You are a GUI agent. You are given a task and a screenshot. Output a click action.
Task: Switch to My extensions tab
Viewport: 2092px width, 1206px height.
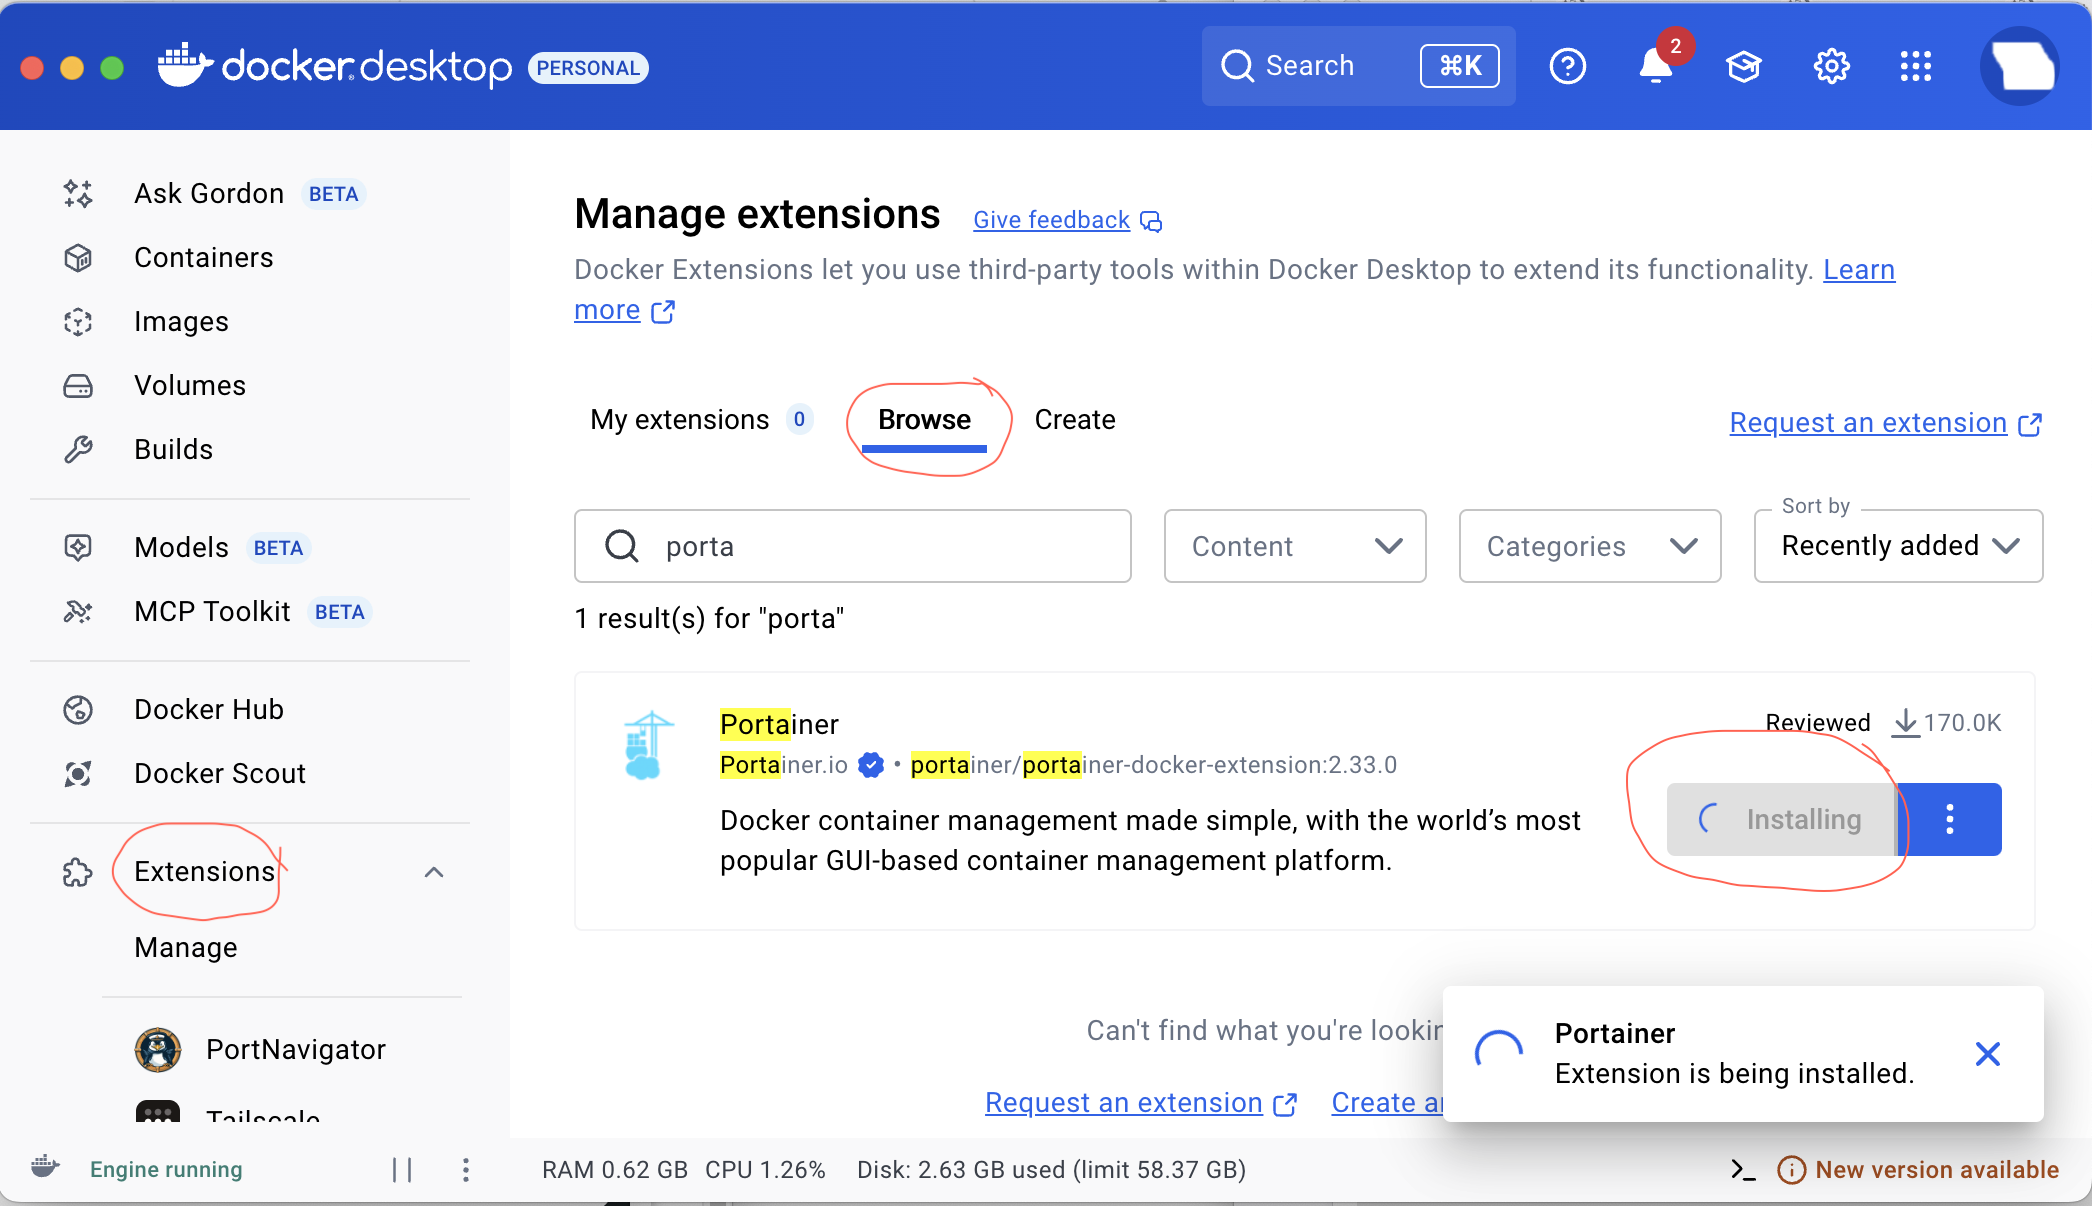click(x=700, y=419)
